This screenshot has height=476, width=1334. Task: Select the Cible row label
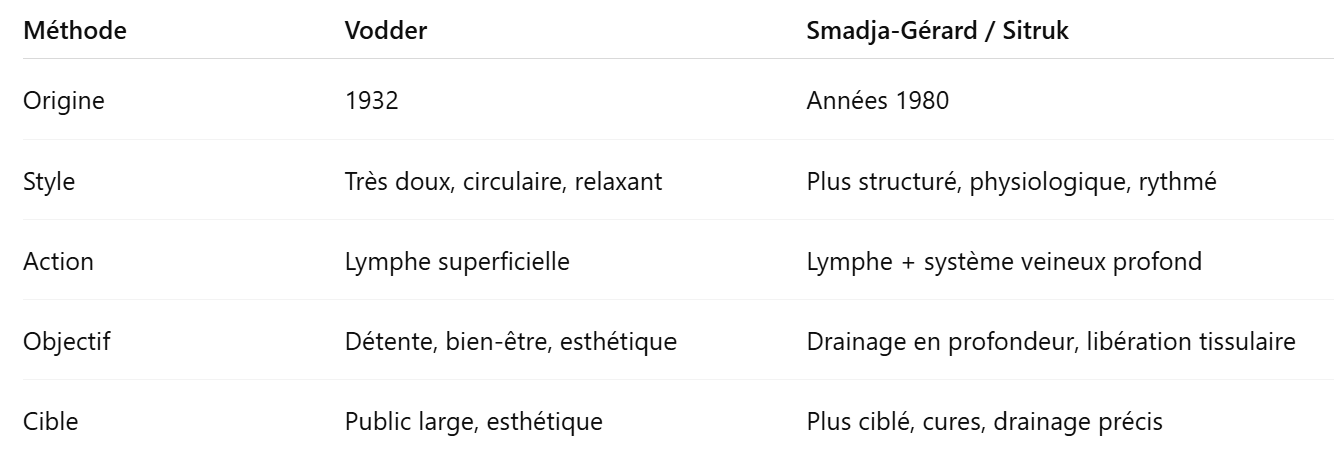[x=50, y=422]
